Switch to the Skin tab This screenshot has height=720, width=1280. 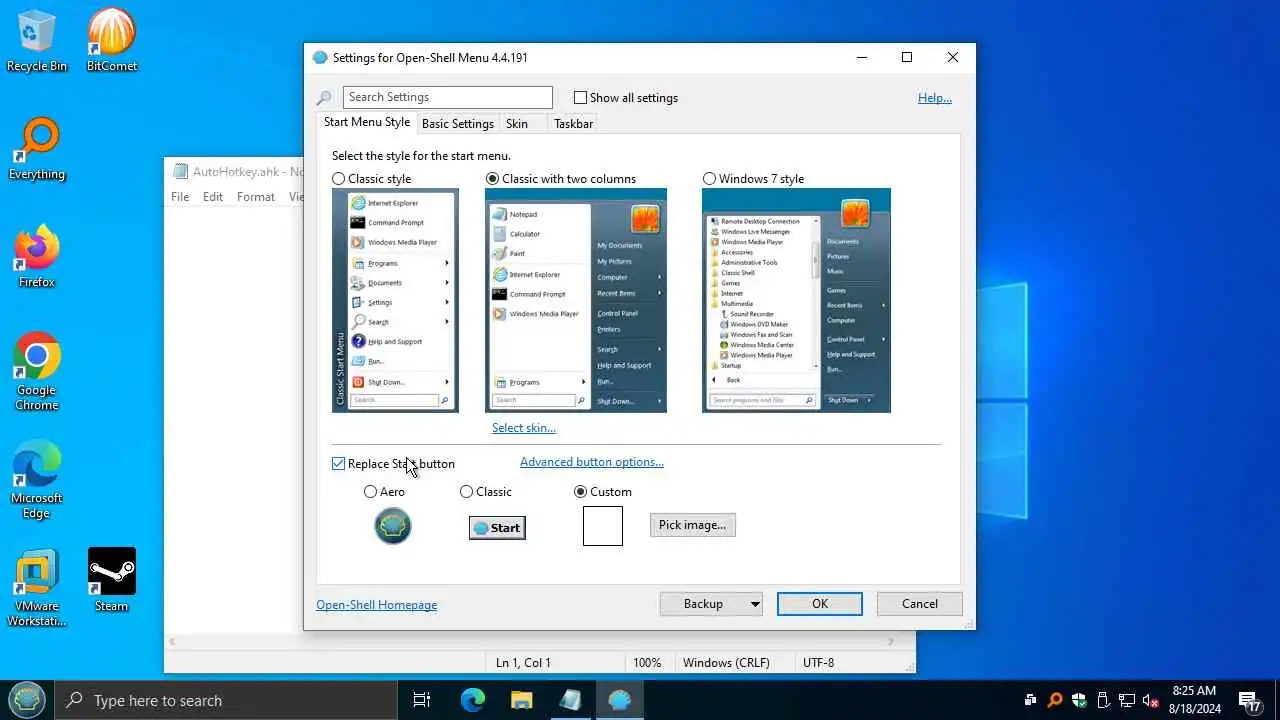click(517, 124)
